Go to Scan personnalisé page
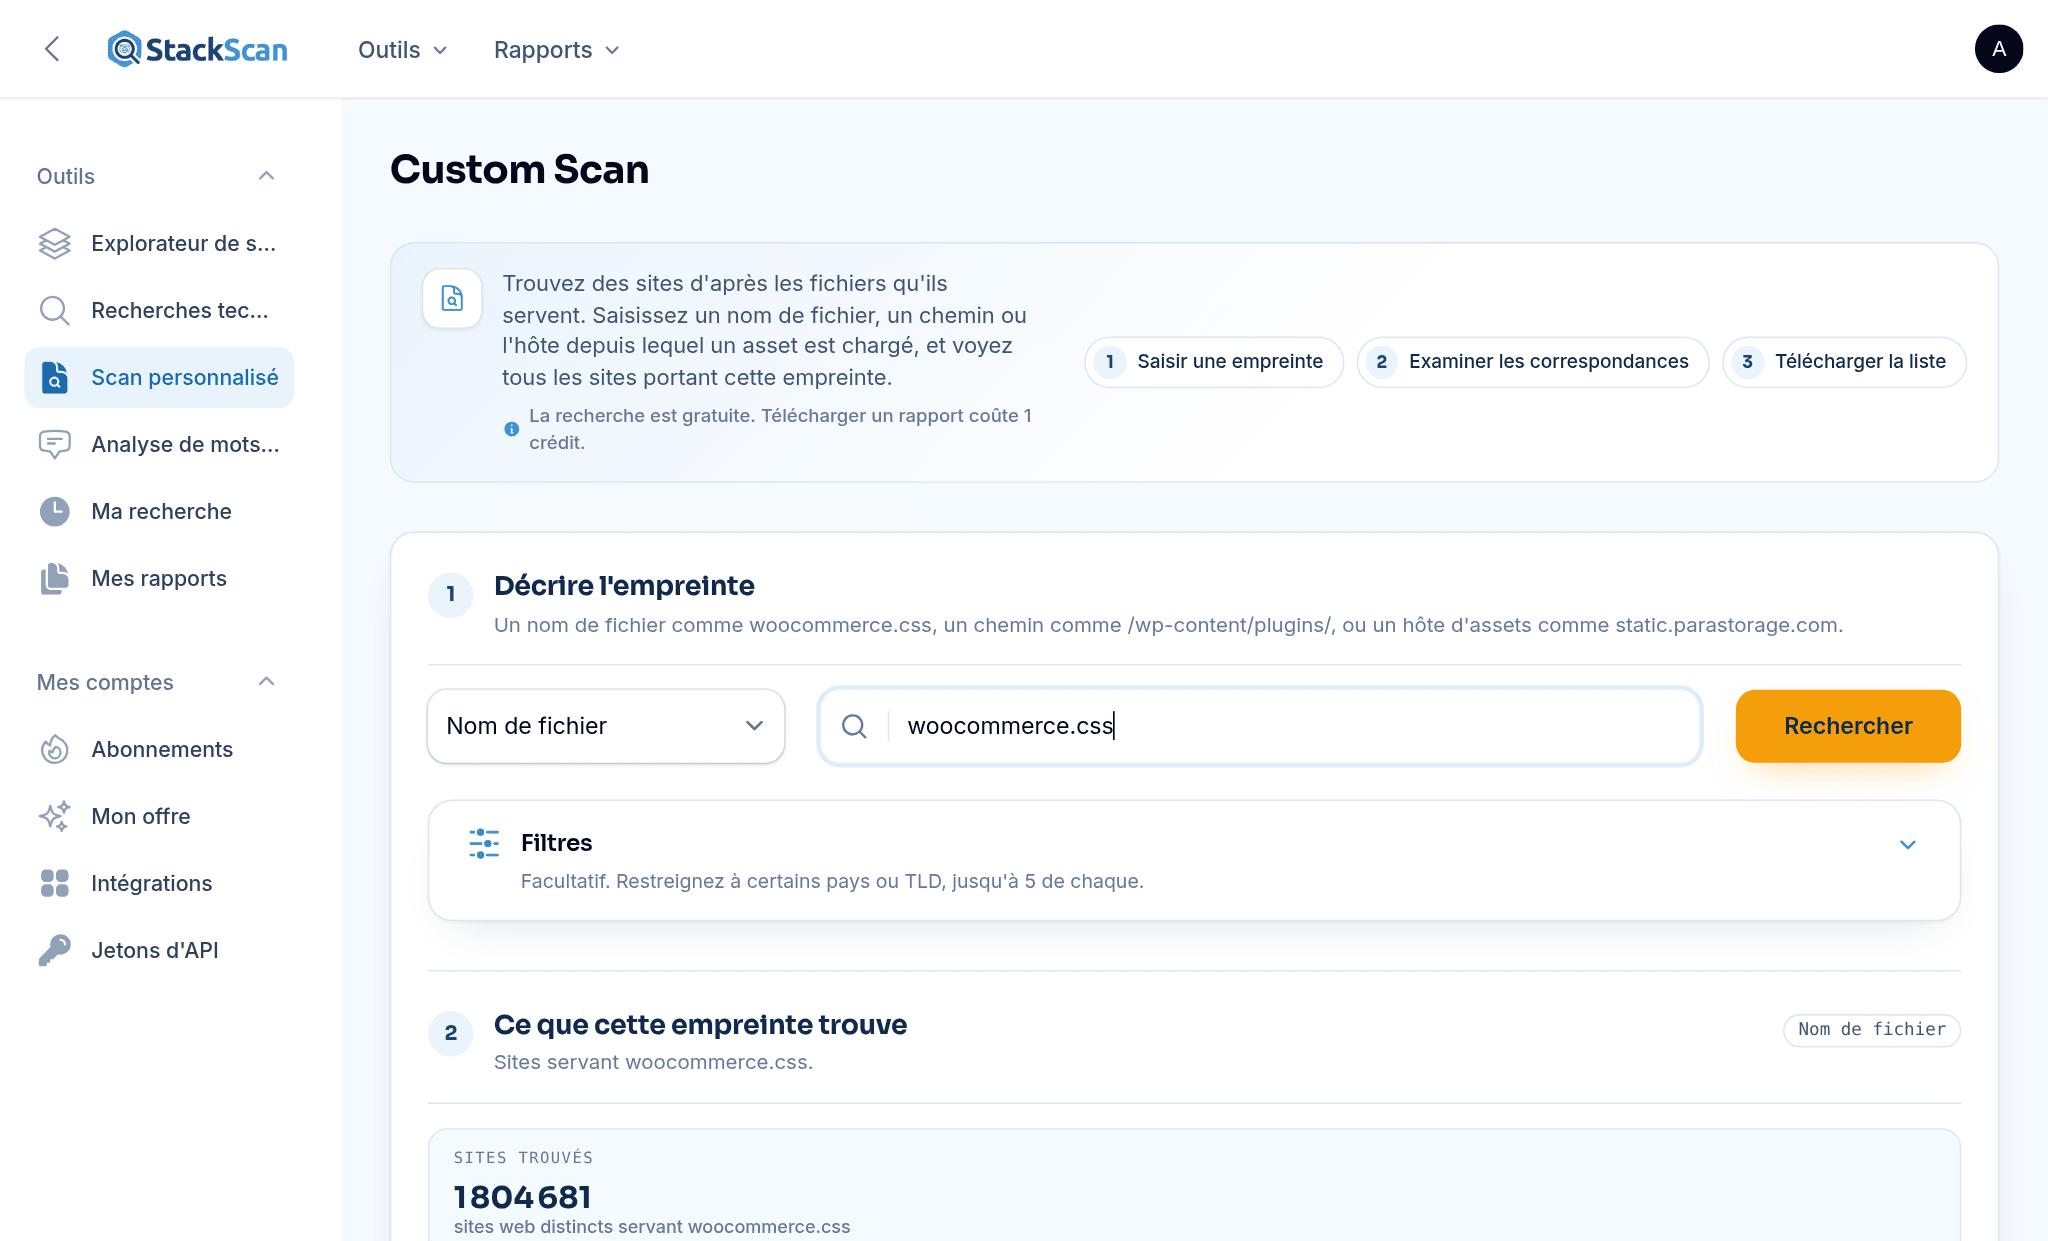Screen dimensions: 2048x1241 point(159,377)
